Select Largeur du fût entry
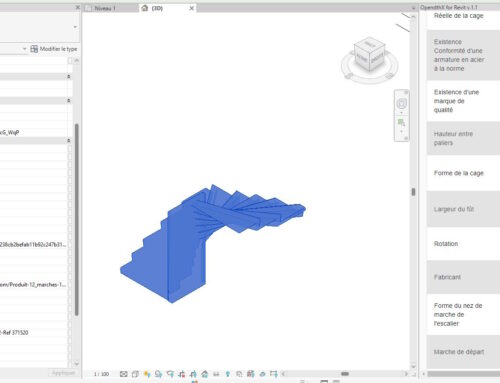The height and width of the screenshot is (383, 500). pyautogui.click(x=463, y=209)
